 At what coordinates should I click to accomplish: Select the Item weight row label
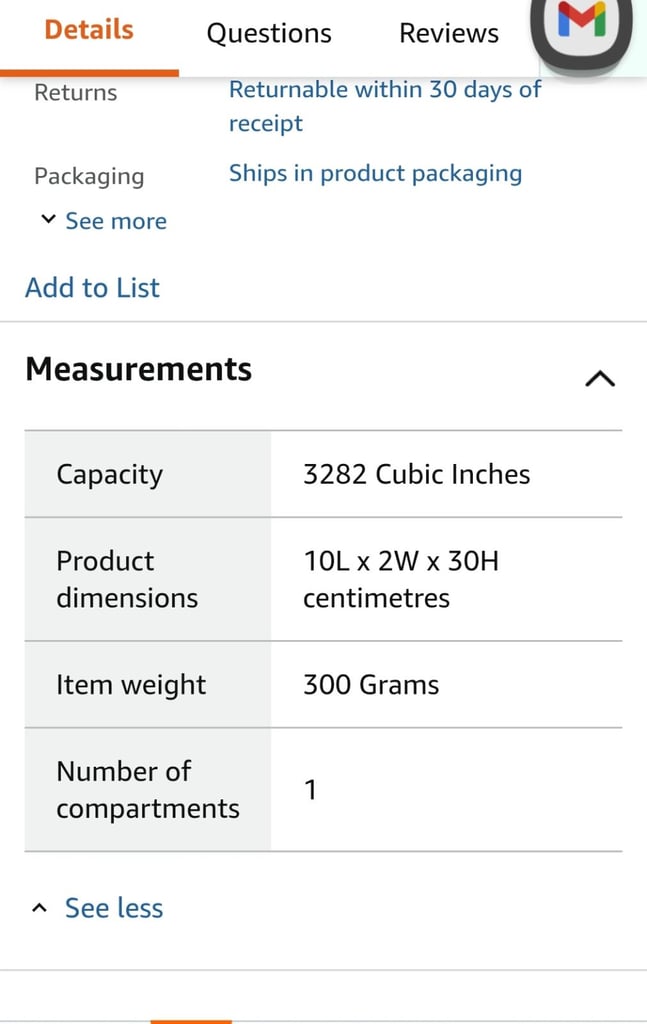[x=131, y=684]
